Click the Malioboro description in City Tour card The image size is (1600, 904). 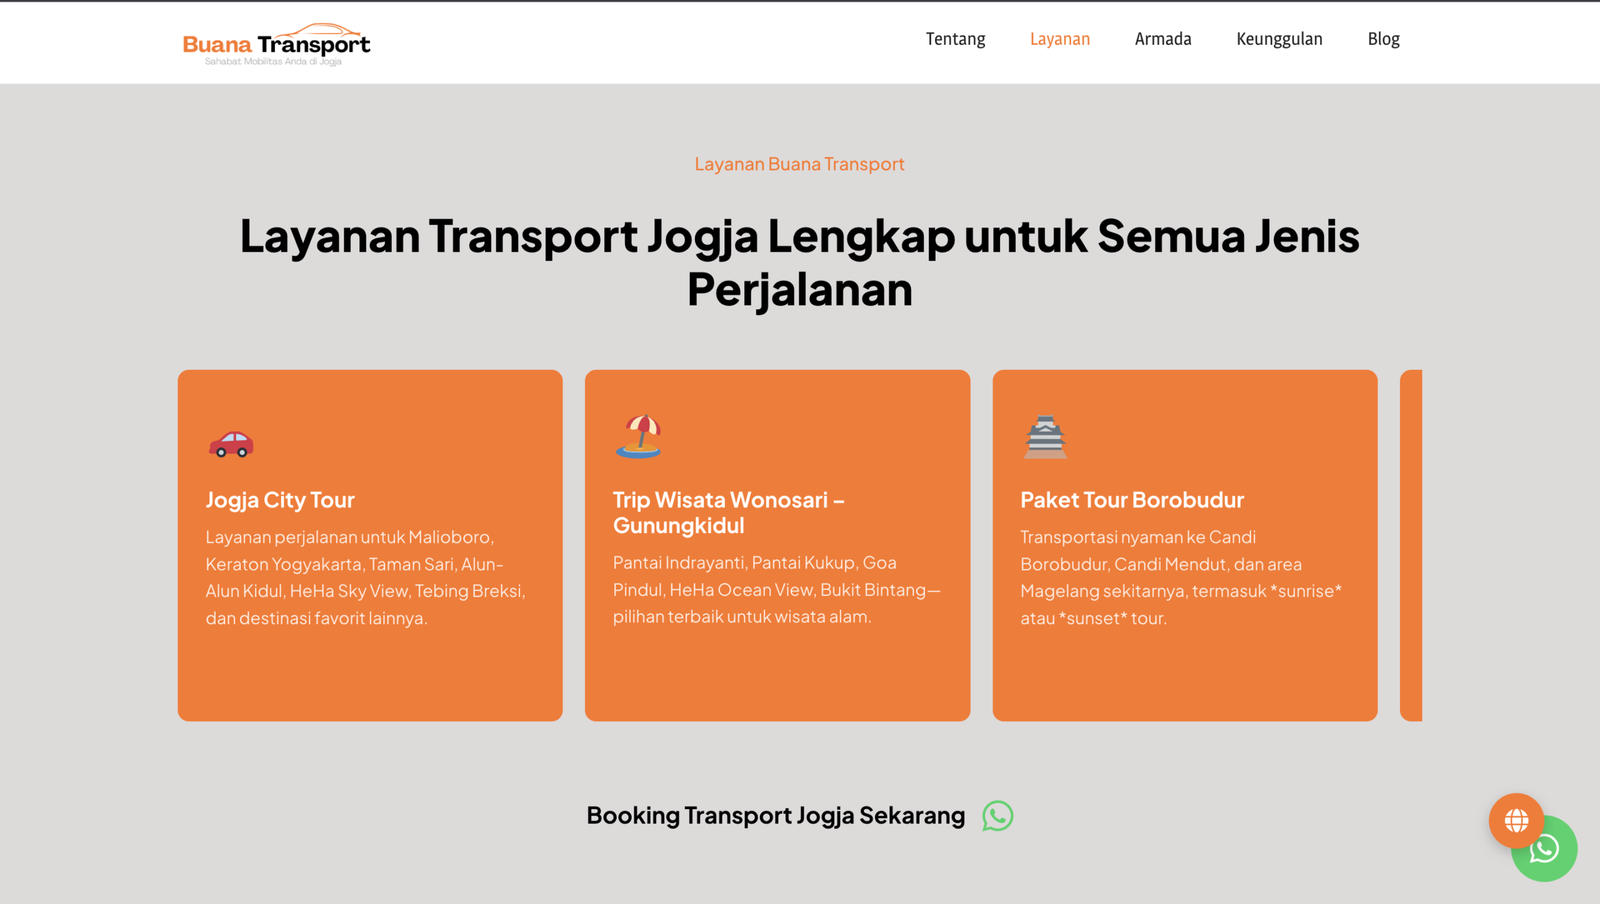click(x=365, y=578)
